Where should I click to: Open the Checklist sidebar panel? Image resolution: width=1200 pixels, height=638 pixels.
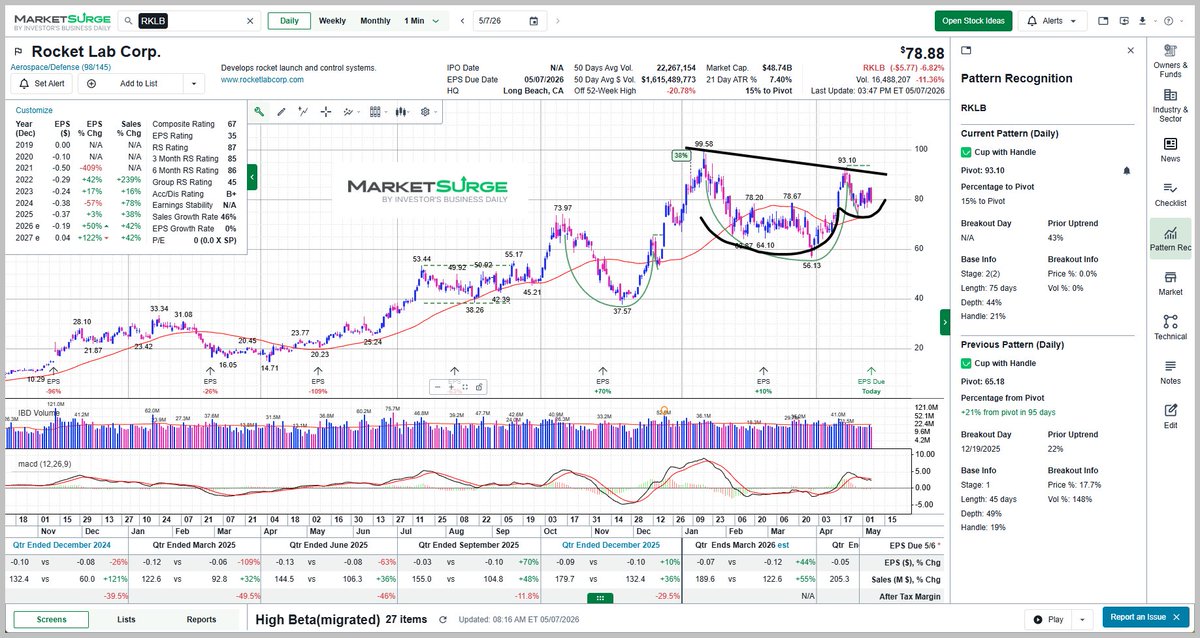(1170, 194)
